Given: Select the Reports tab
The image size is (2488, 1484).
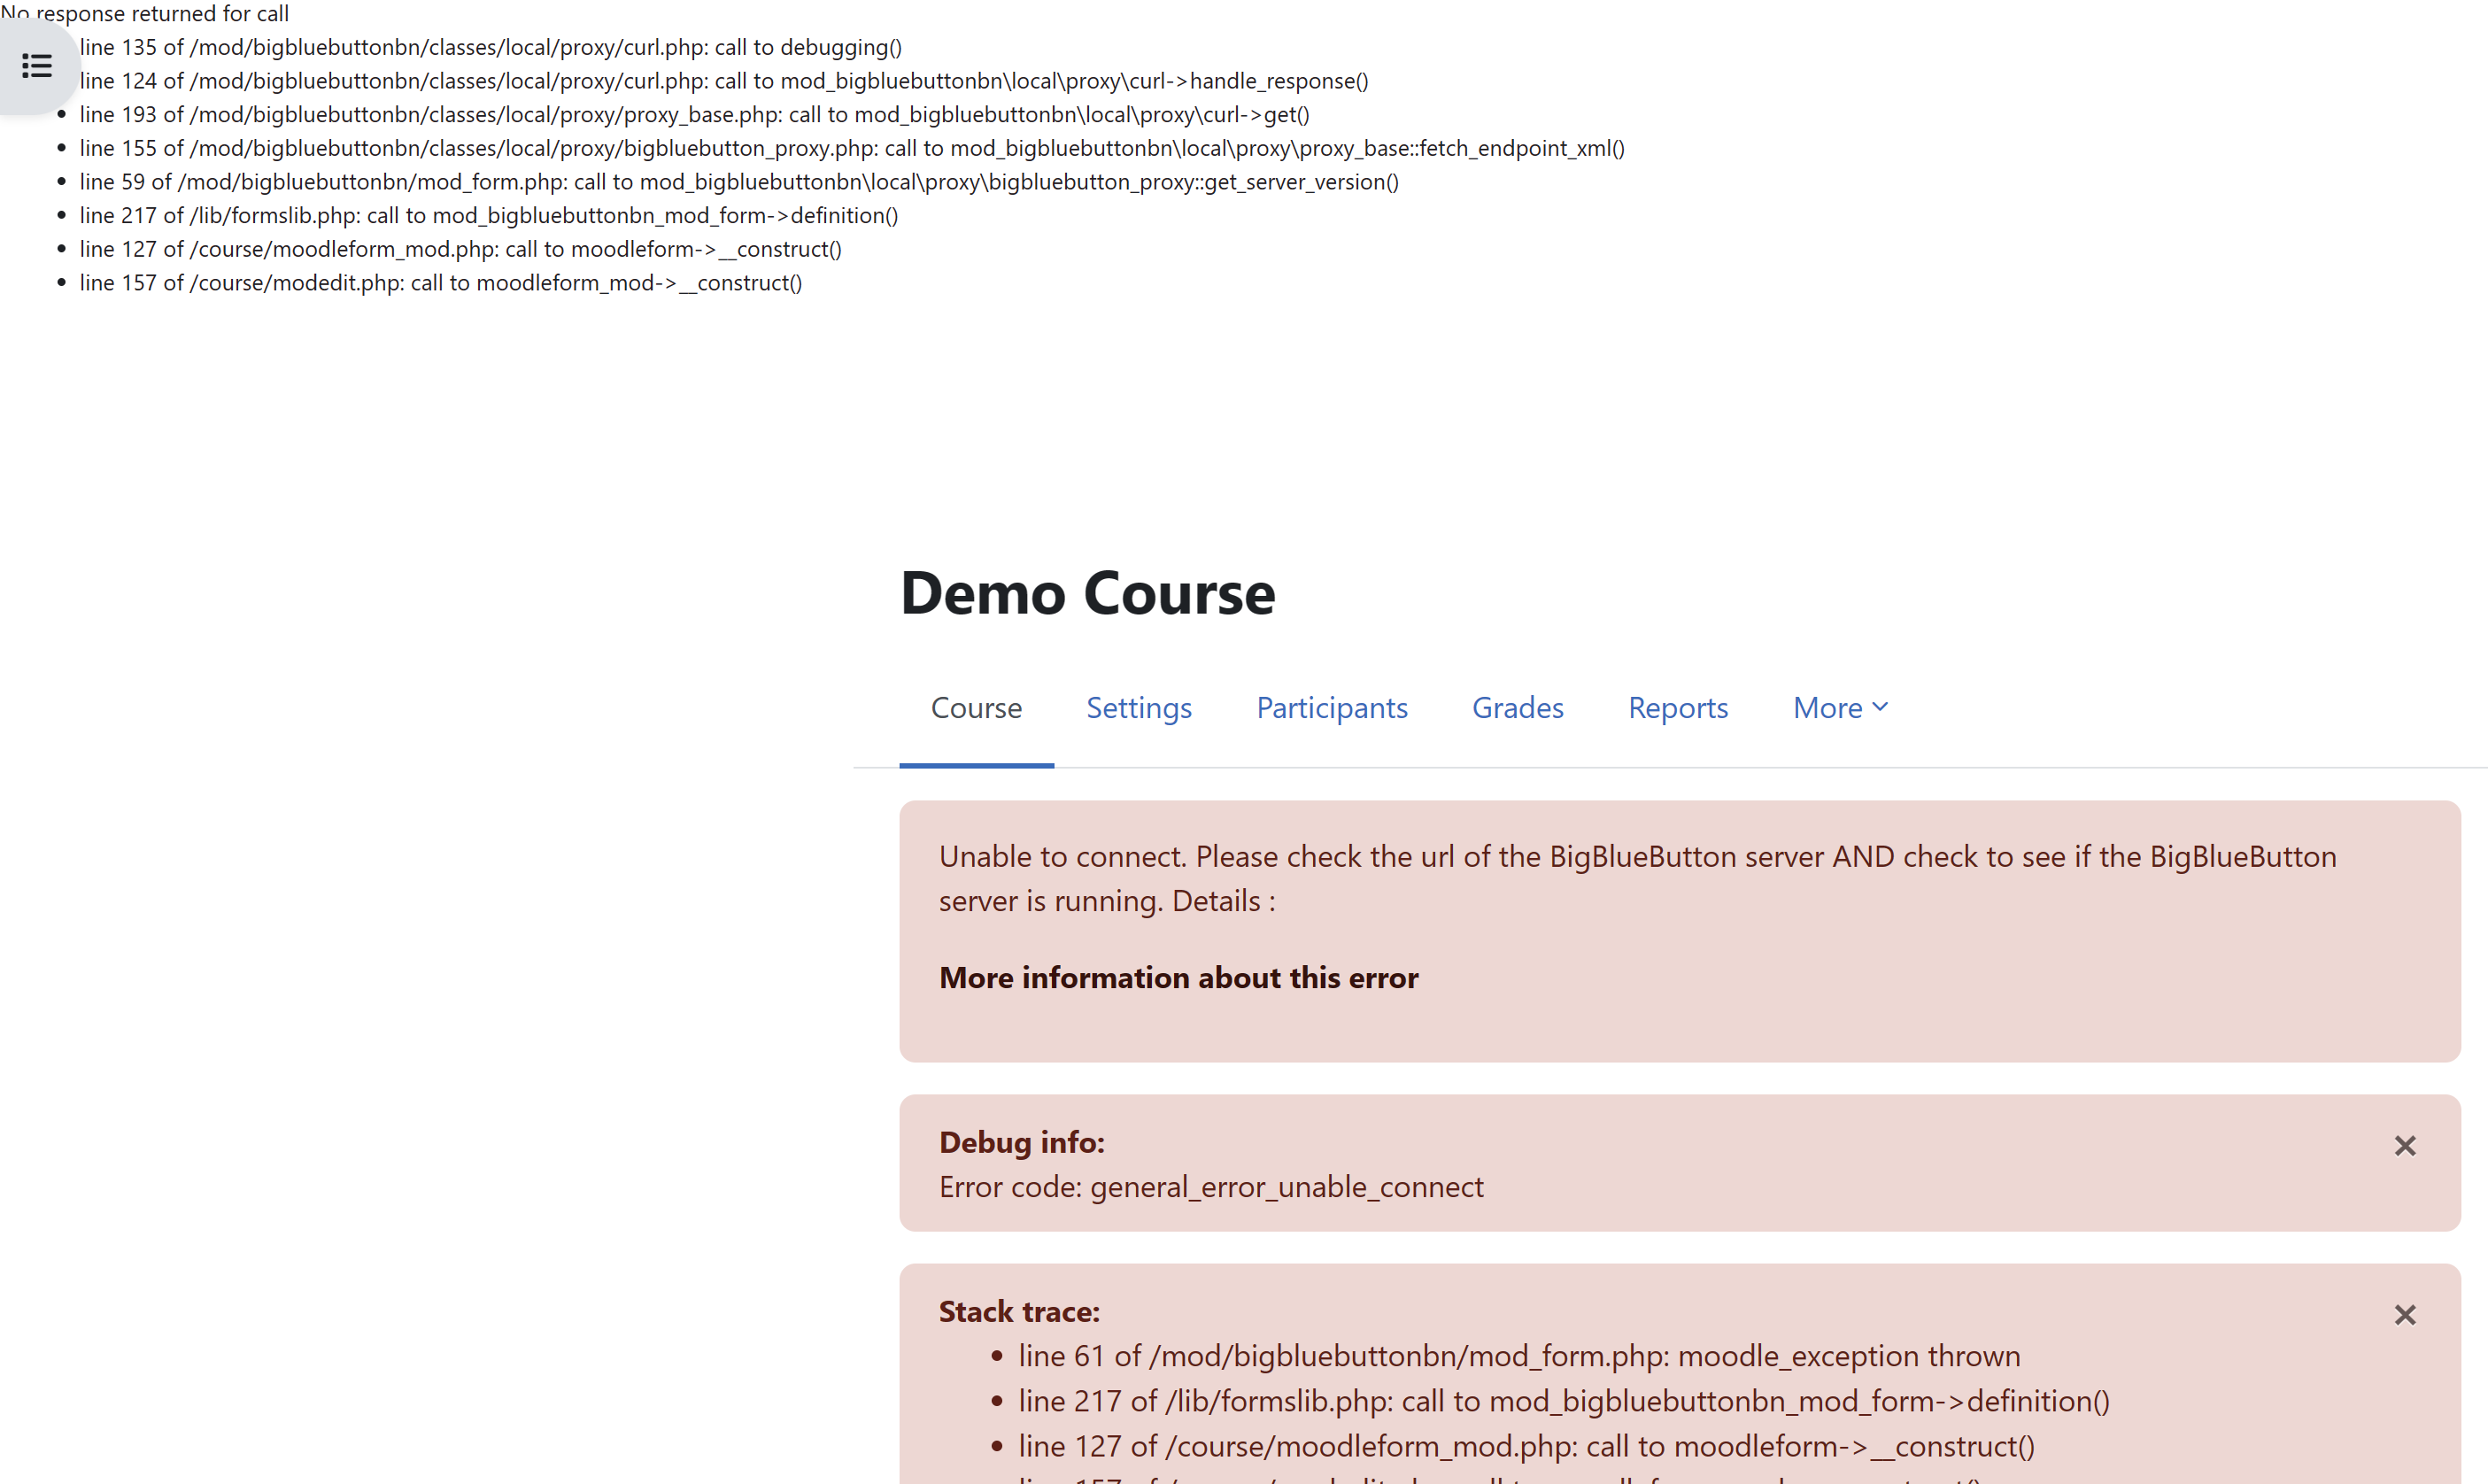Looking at the screenshot, I should pos(1678,708).
